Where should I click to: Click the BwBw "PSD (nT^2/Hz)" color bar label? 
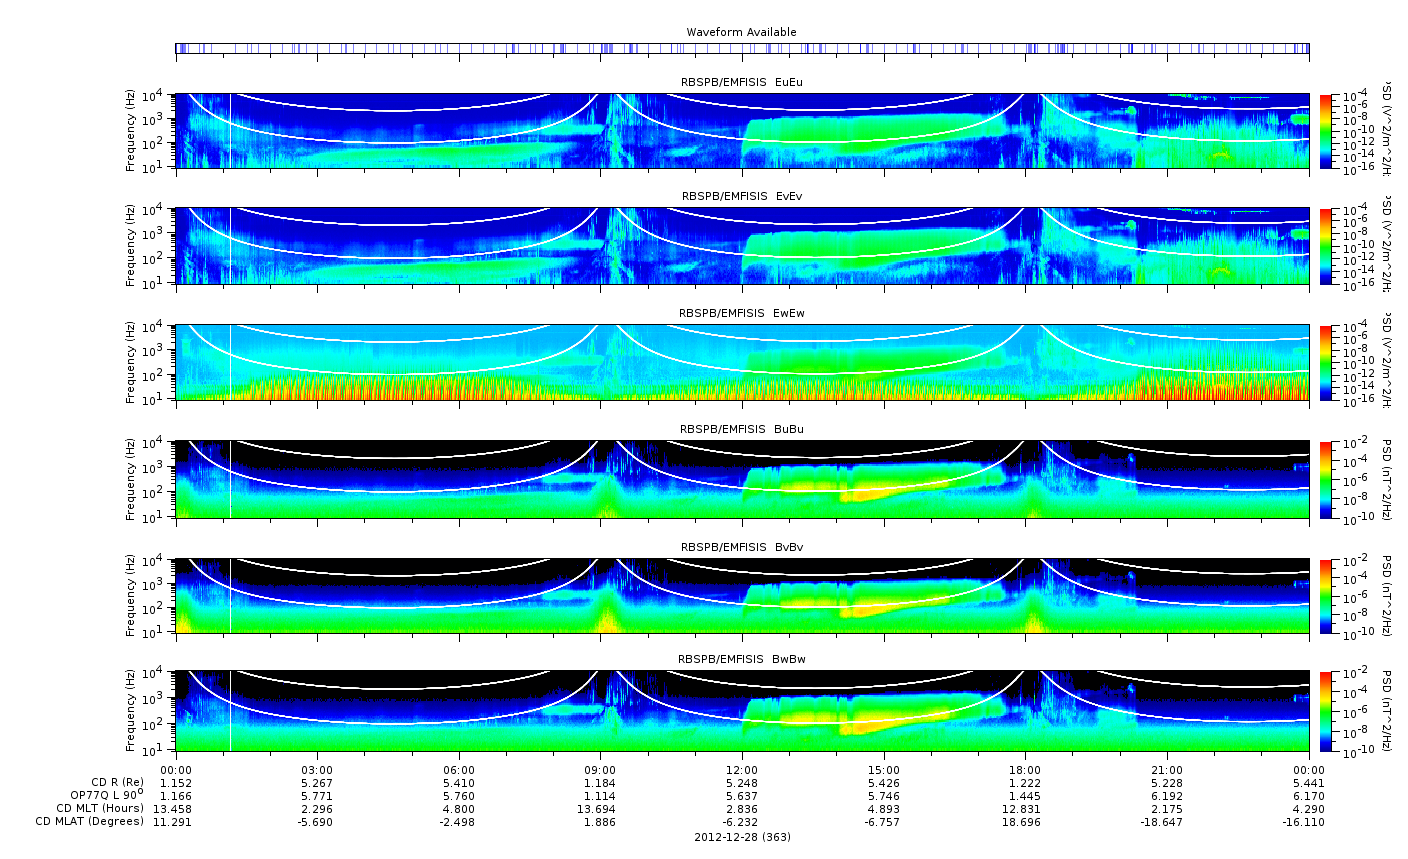point(1388,711)
